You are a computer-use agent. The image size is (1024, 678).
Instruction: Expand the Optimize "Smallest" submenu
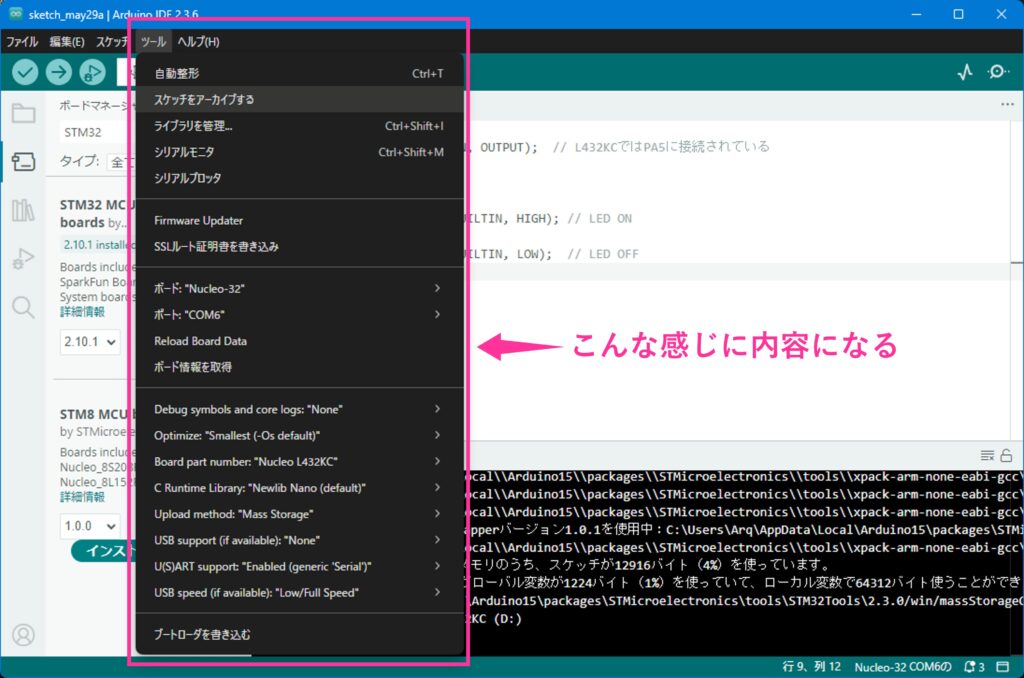[x=299, y=435]
